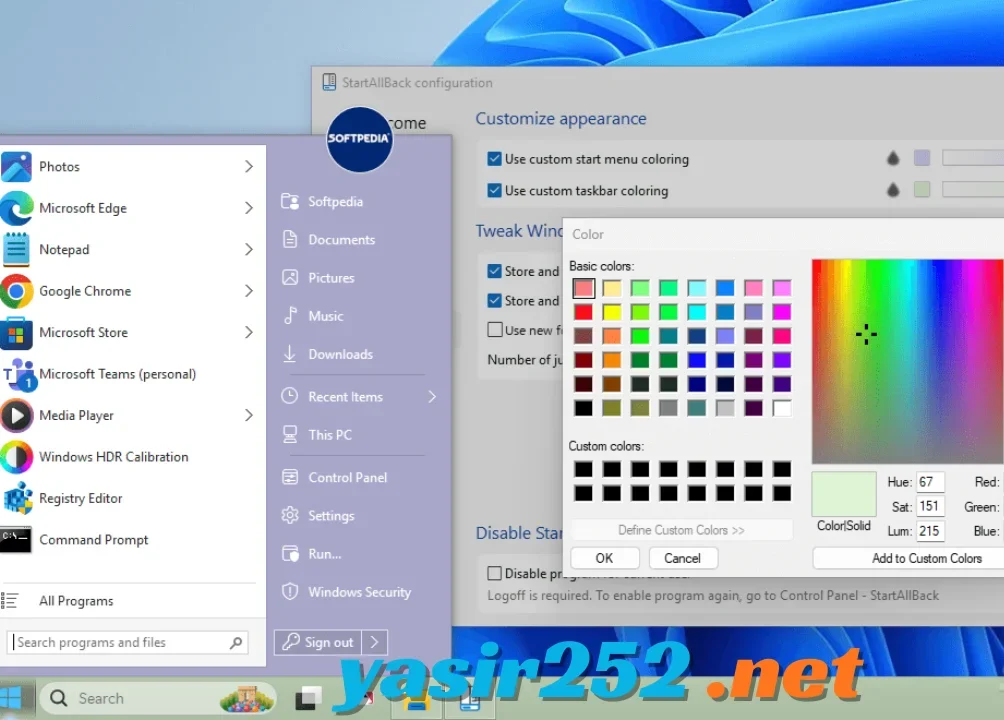Expand Google Chrome submenu arrow
The height and width of the screenshot is (720, 1004).
[249, 291]
